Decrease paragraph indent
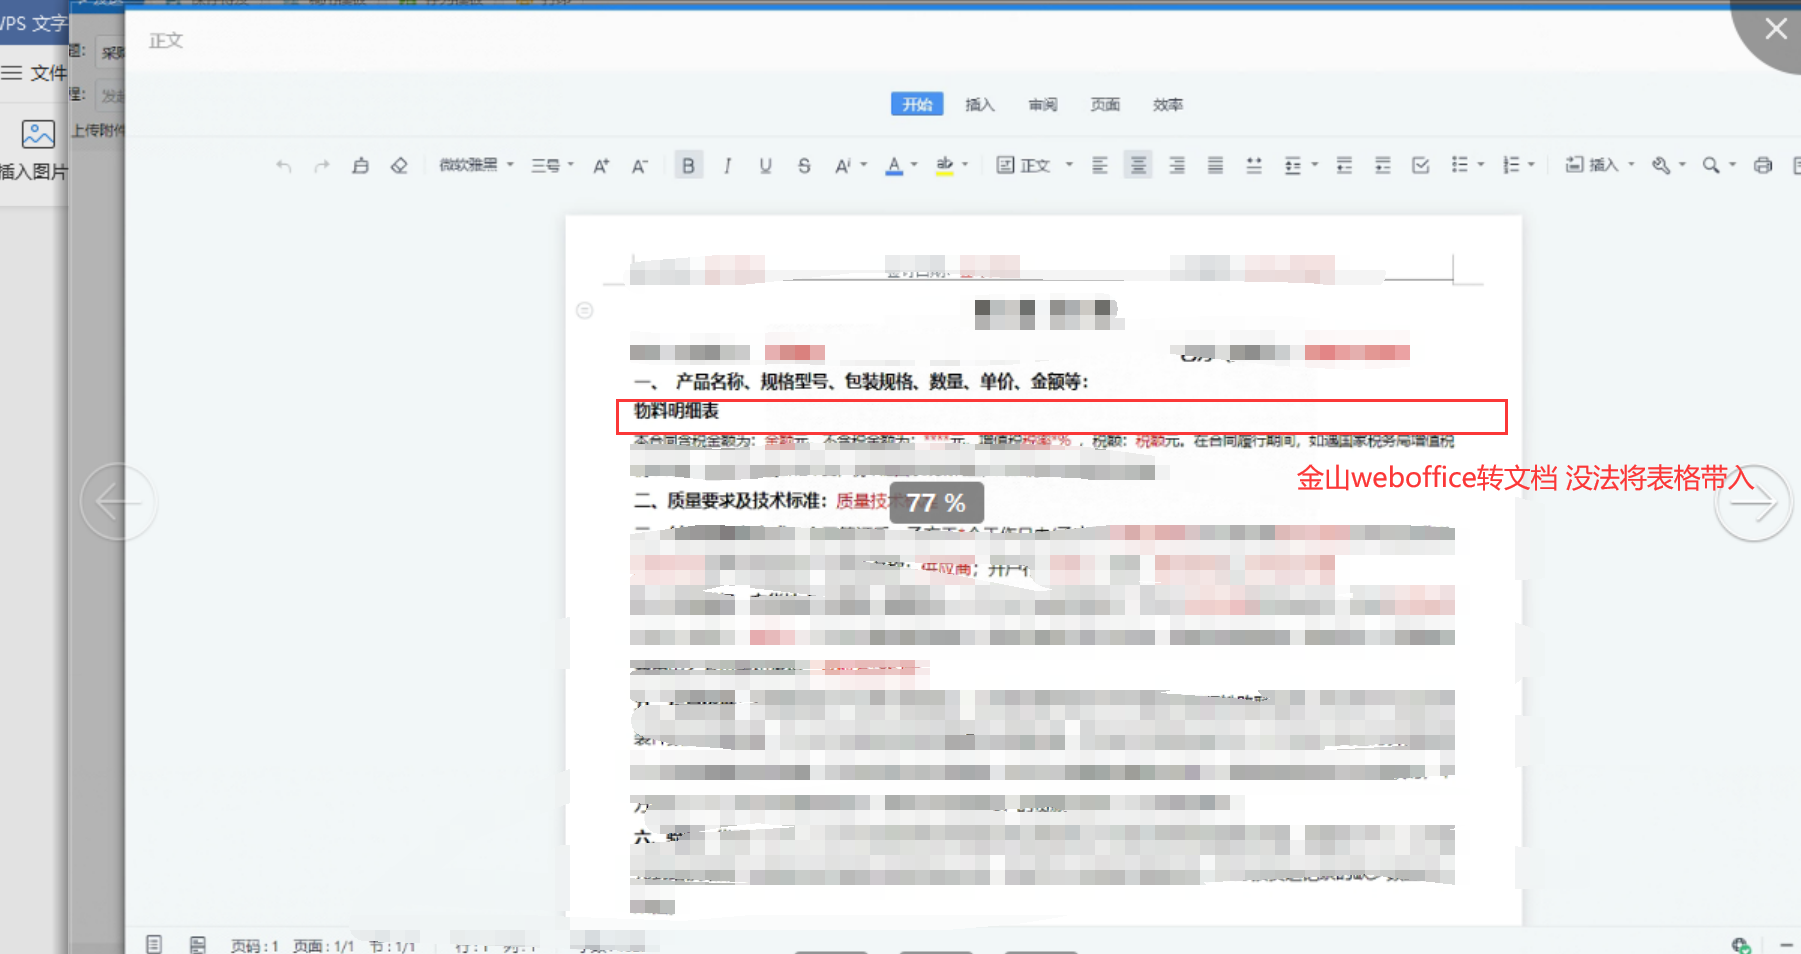 click(x=1344, y=166)
